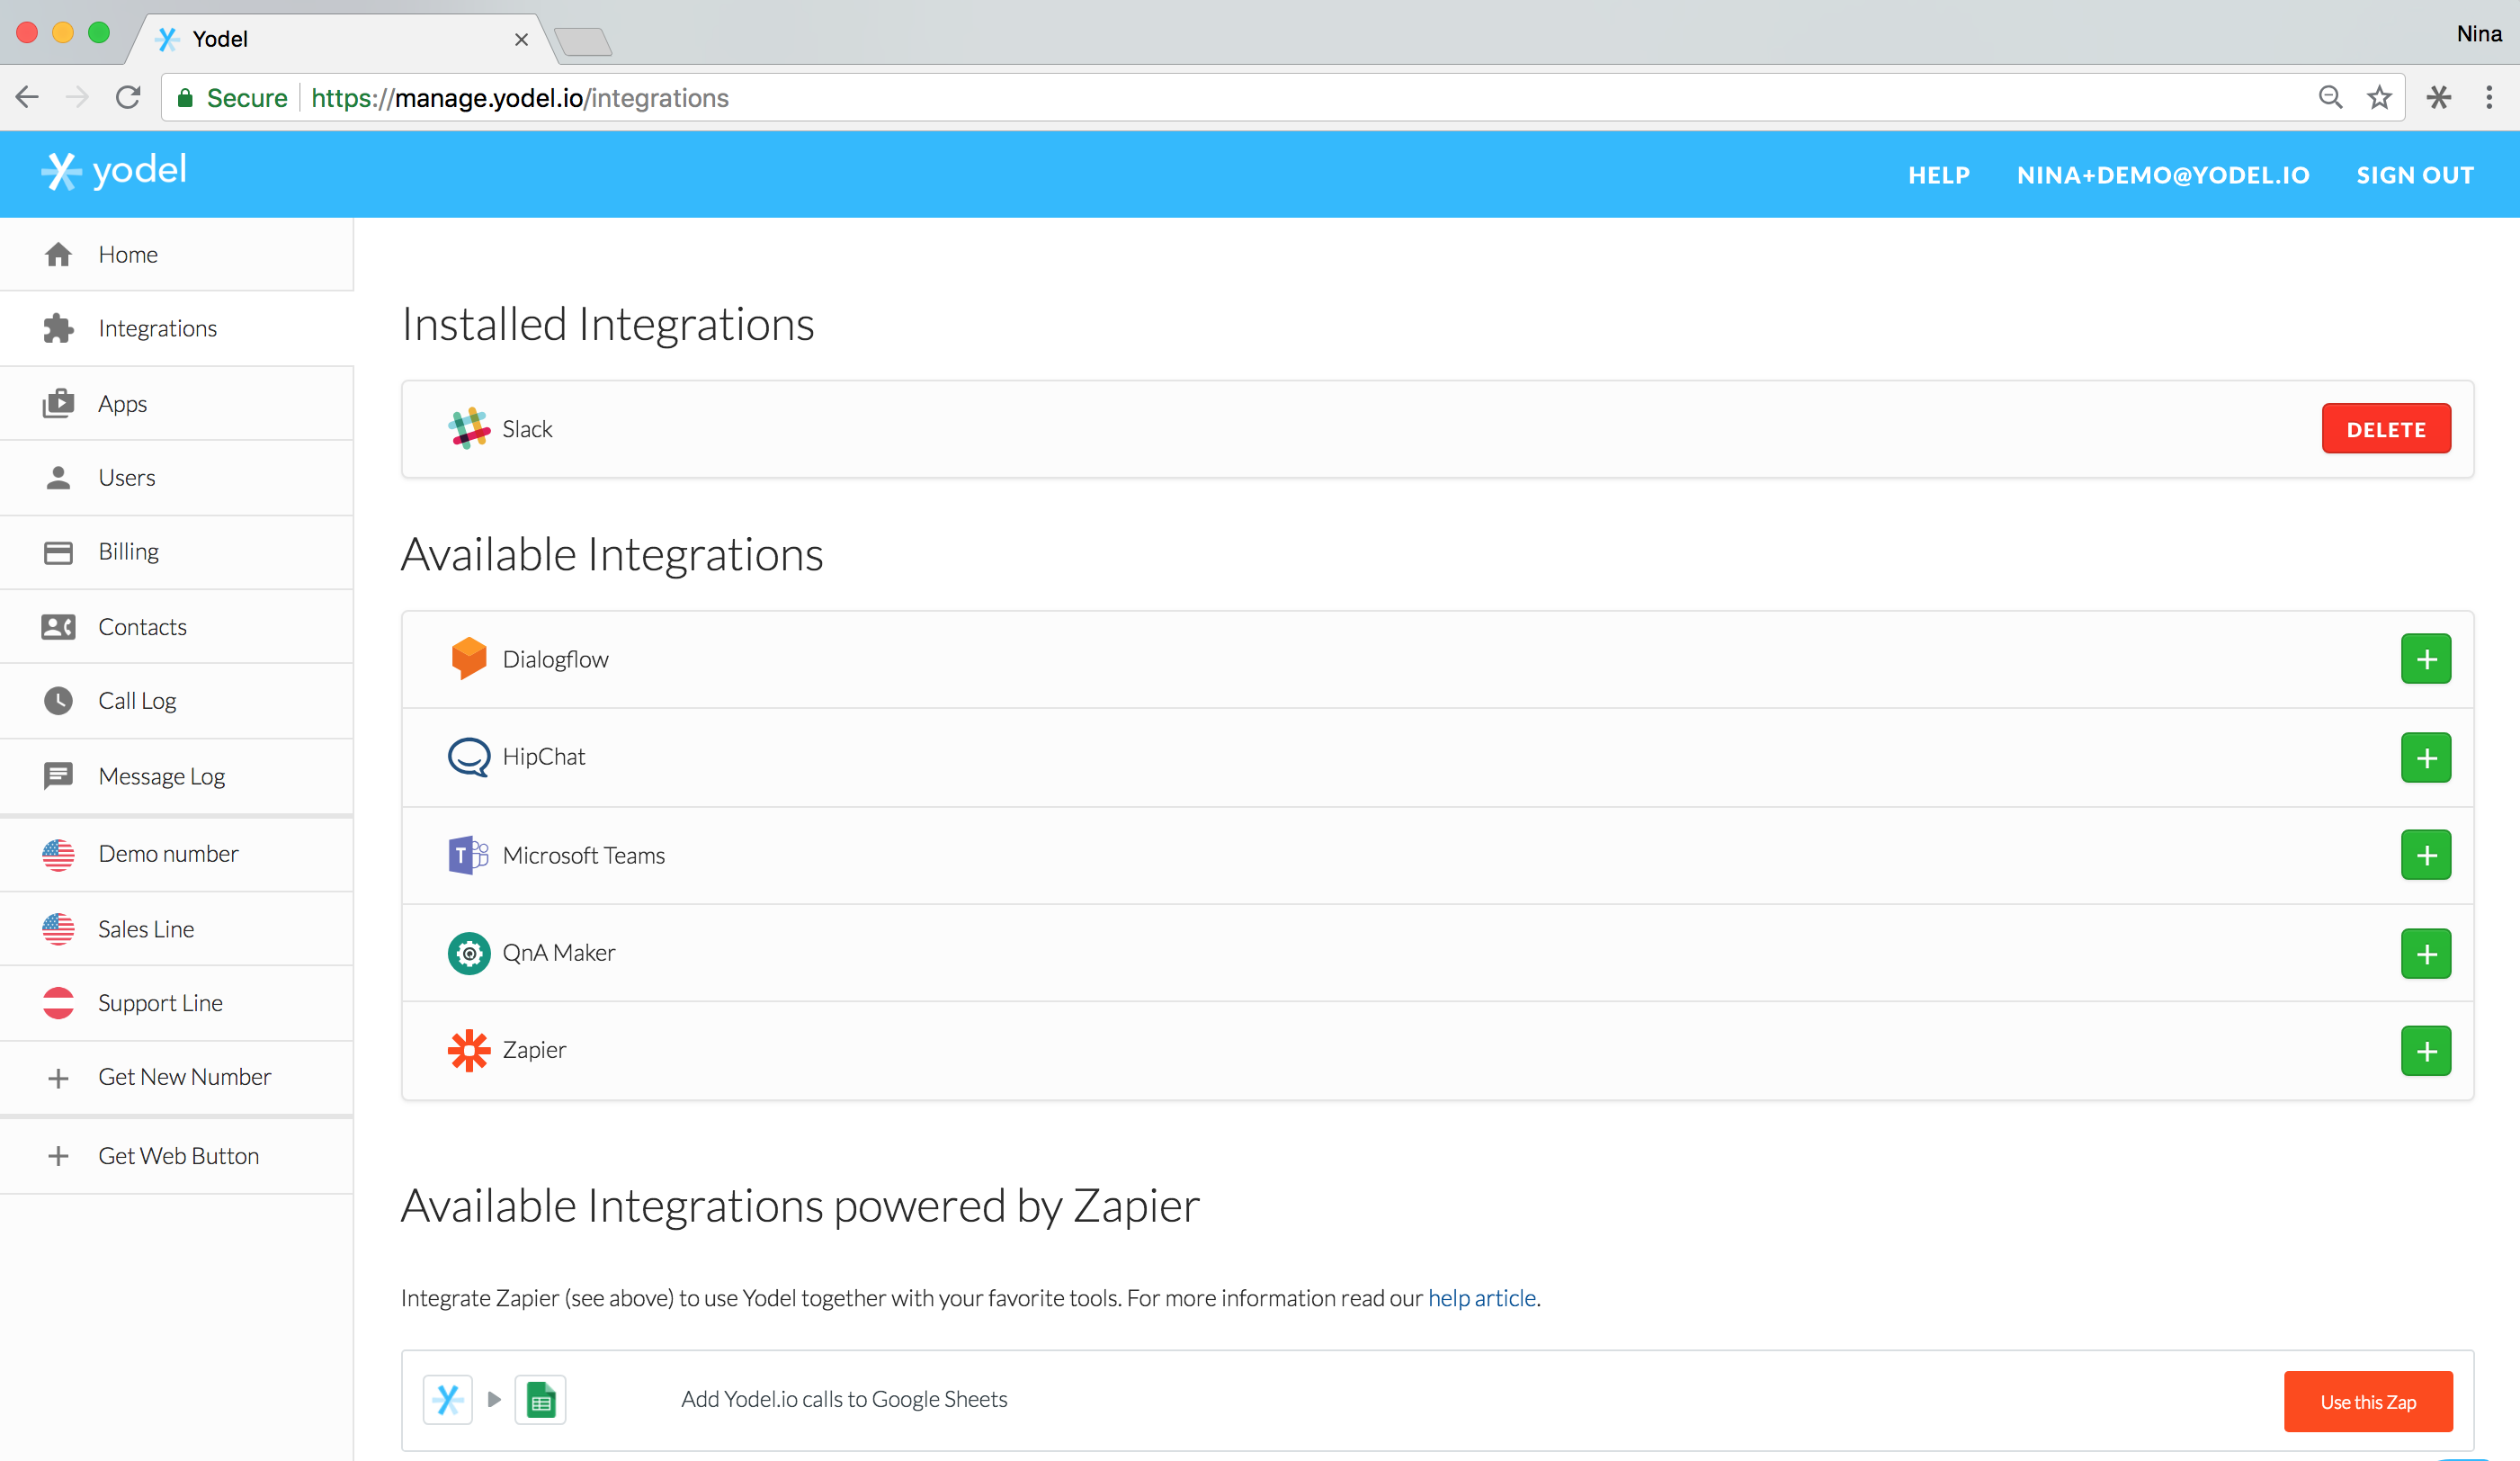2520x1461 pixels.
Task: Click the Message Log chat icon
Action: pos(58,776)
